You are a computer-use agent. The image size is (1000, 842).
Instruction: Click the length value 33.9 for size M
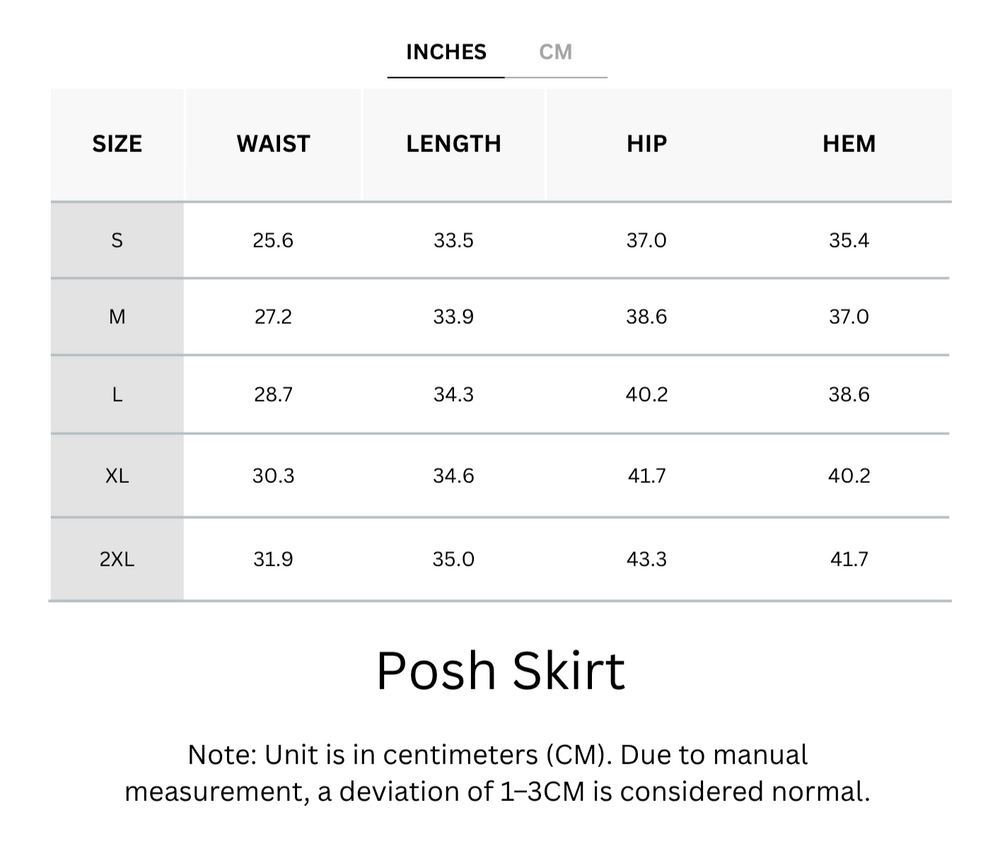(x=453, y=317)
